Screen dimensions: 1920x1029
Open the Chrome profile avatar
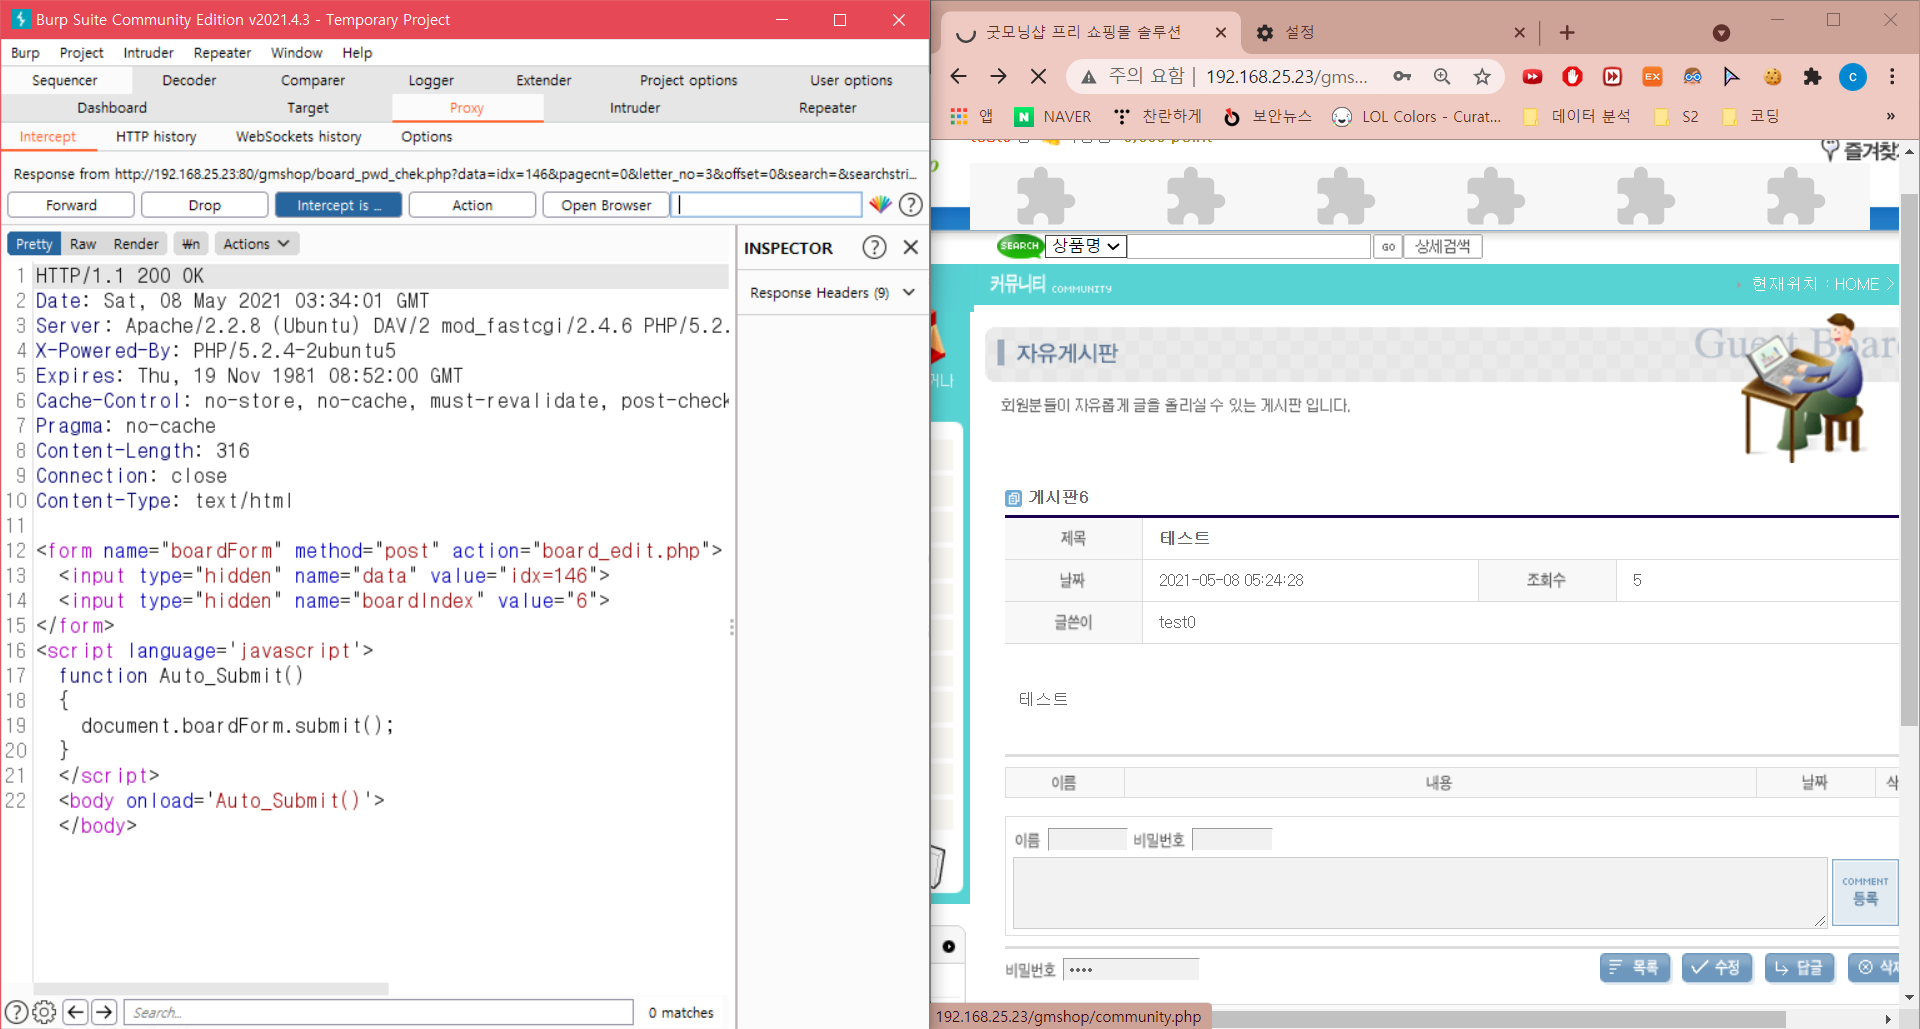[1853, 76]
